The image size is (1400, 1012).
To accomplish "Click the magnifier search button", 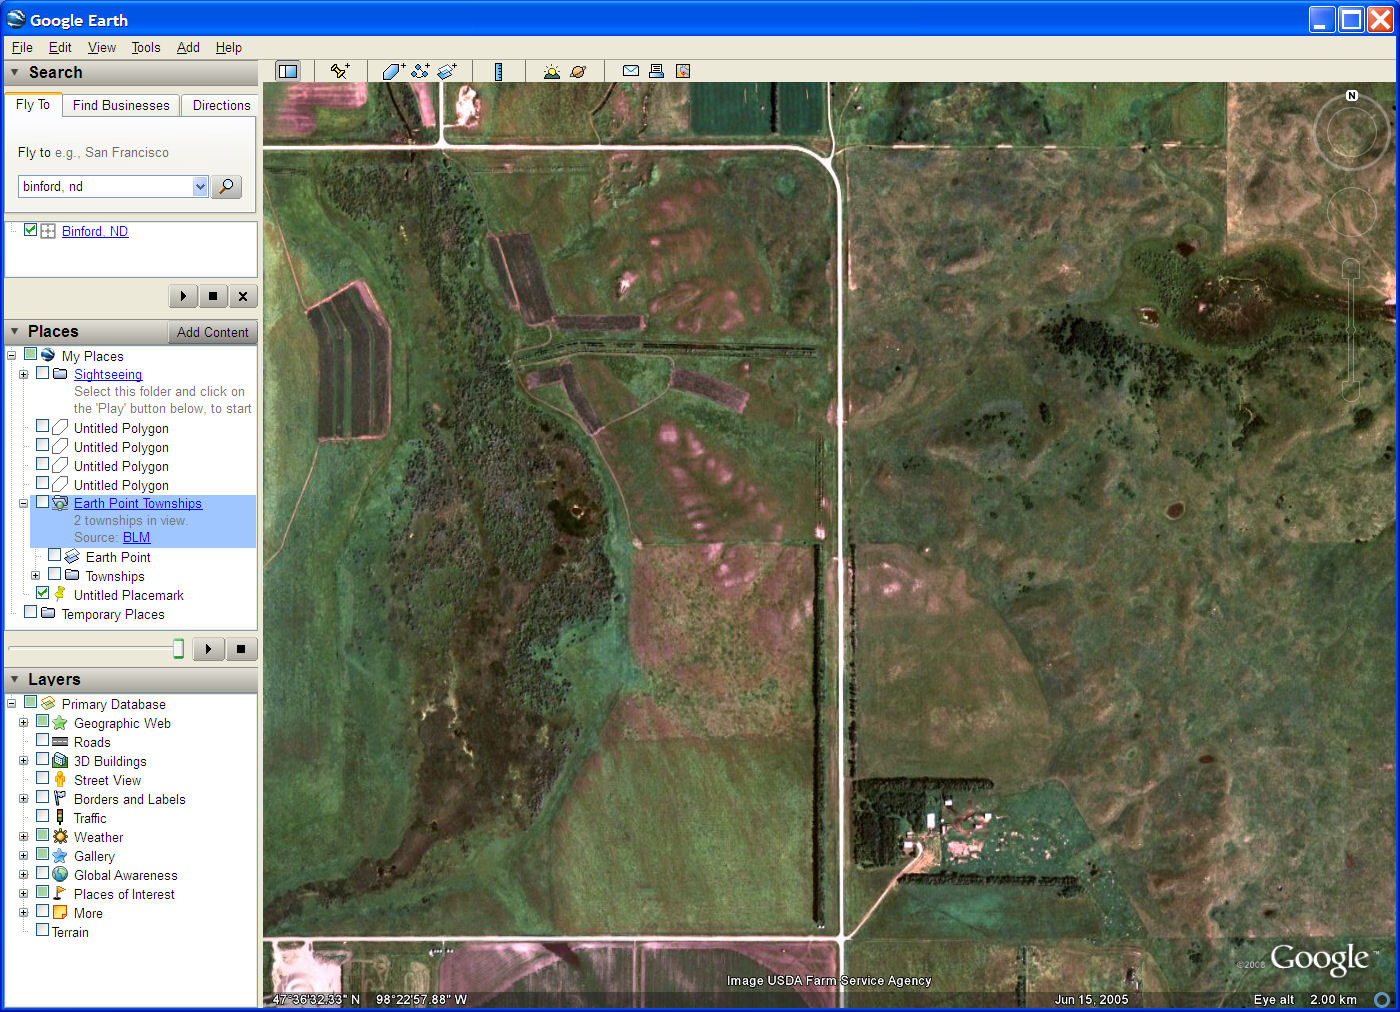I will click(x=227, y=186).
